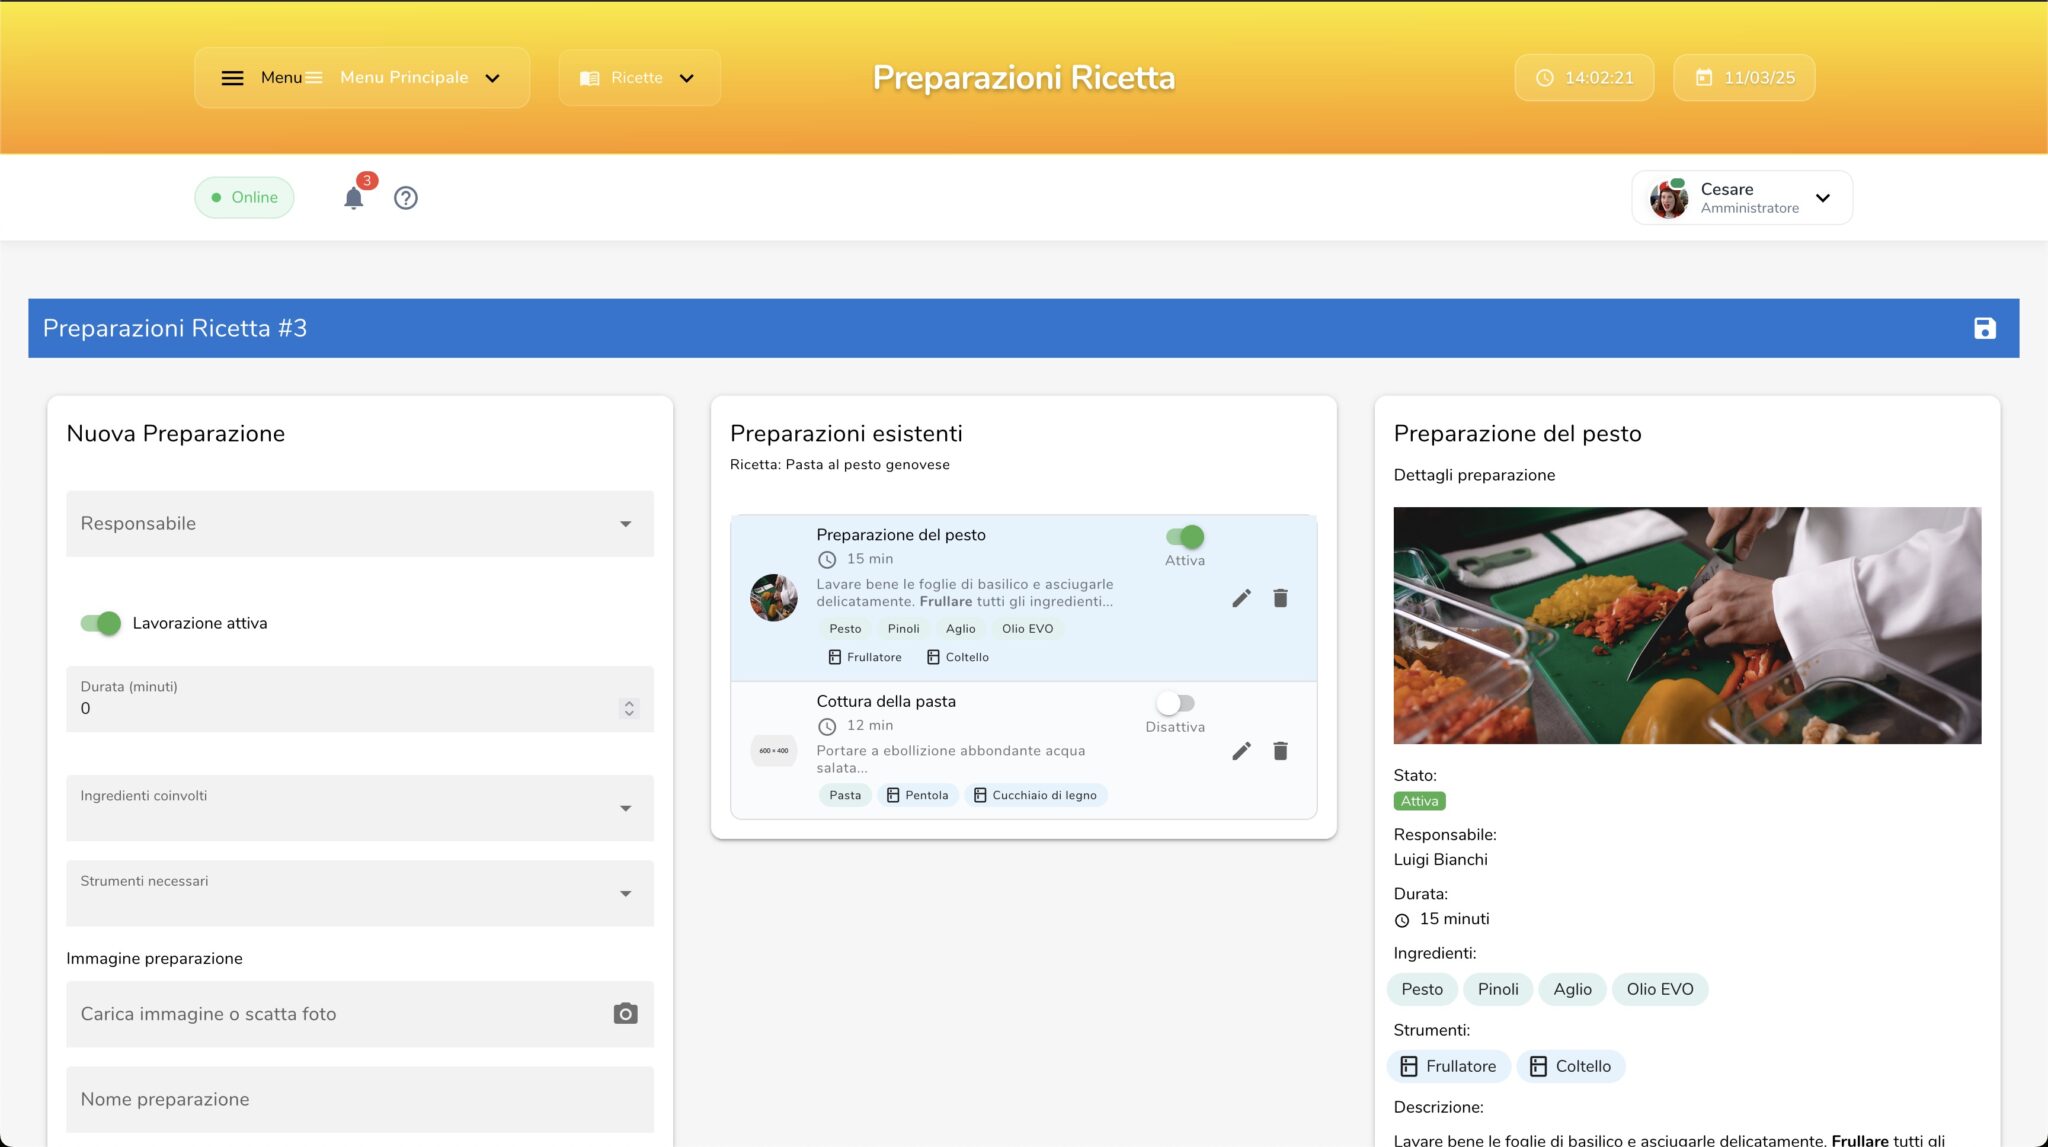Click the save icon in the blue header

tap(1986, 327)
